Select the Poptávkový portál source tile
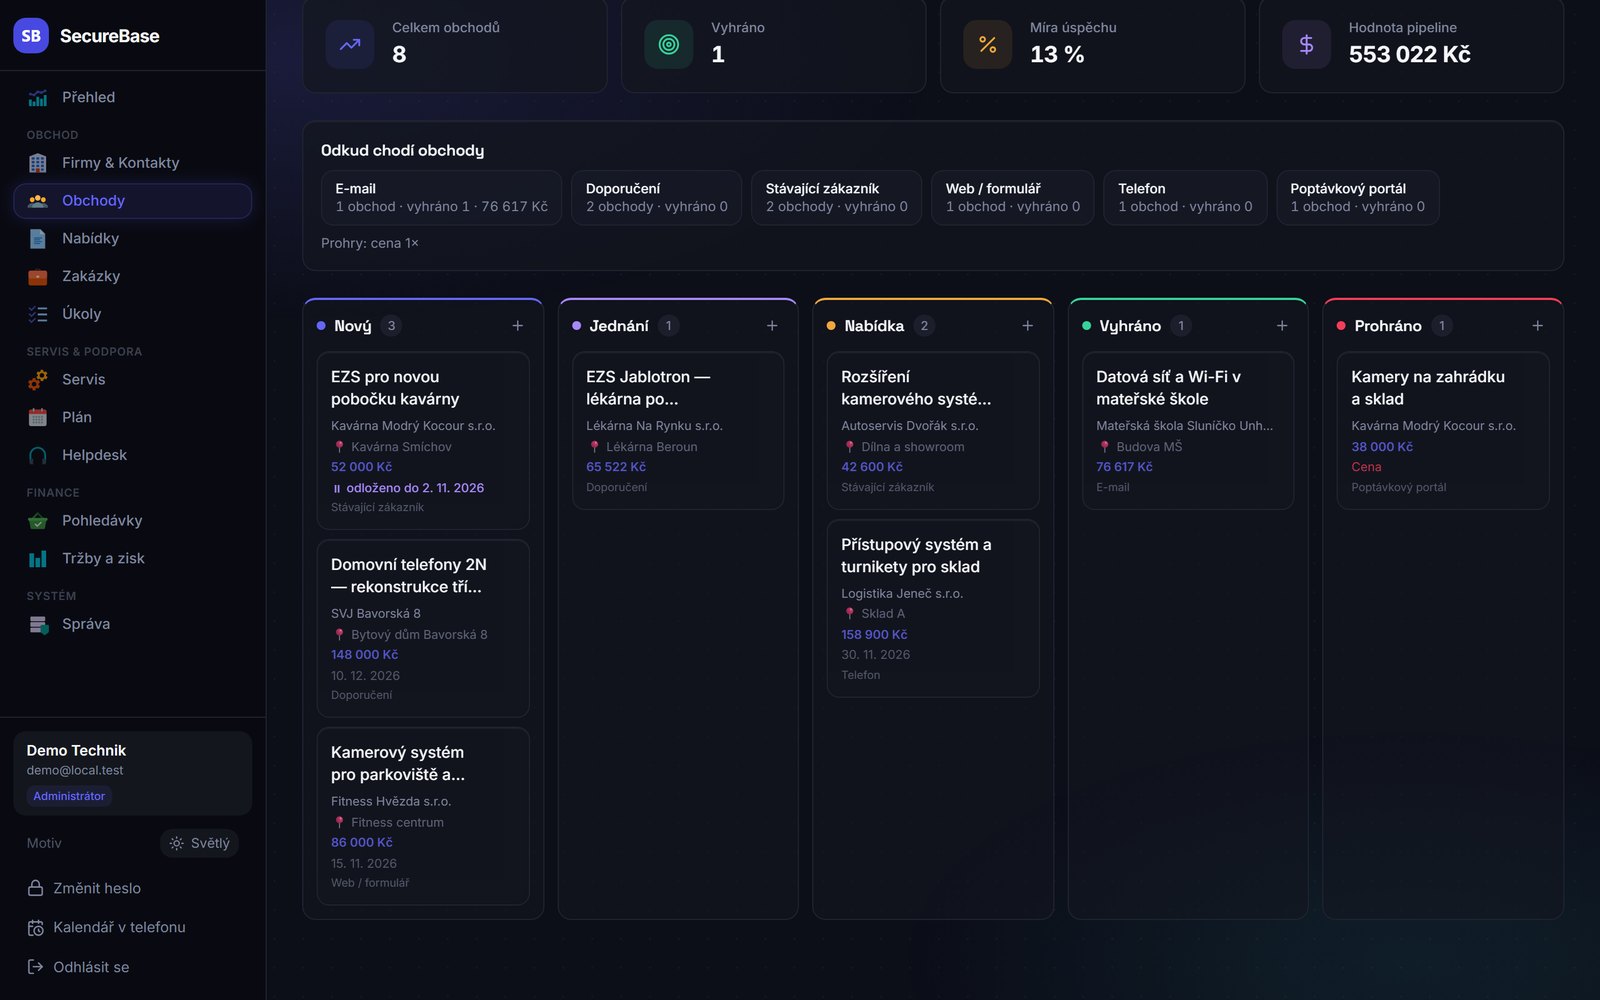1600x1000 pixels. tap(1358, 198)
